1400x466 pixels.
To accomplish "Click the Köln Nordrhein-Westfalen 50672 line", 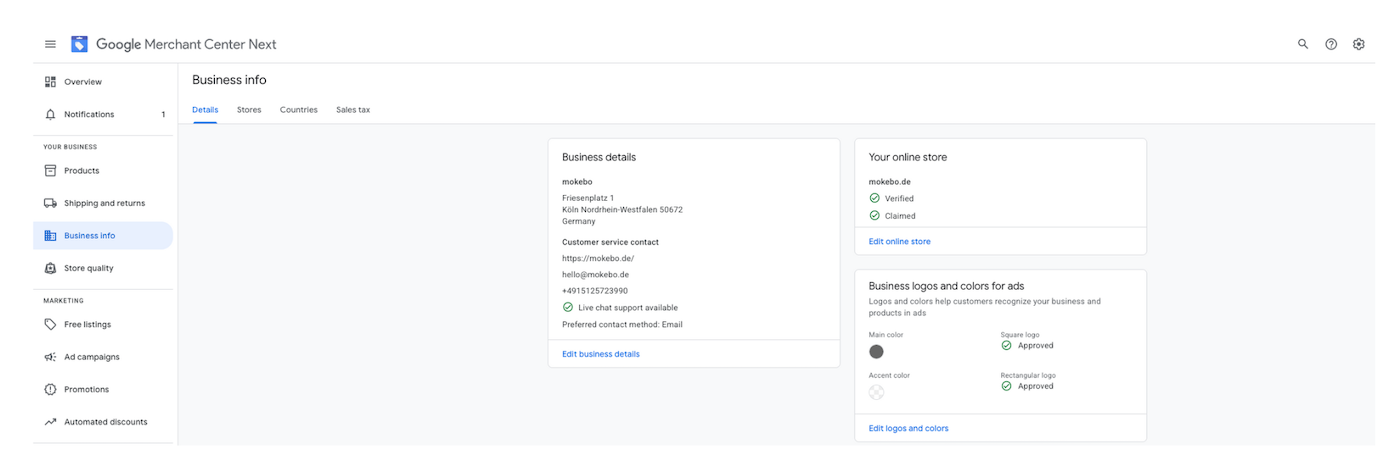I will coord(622,210).
